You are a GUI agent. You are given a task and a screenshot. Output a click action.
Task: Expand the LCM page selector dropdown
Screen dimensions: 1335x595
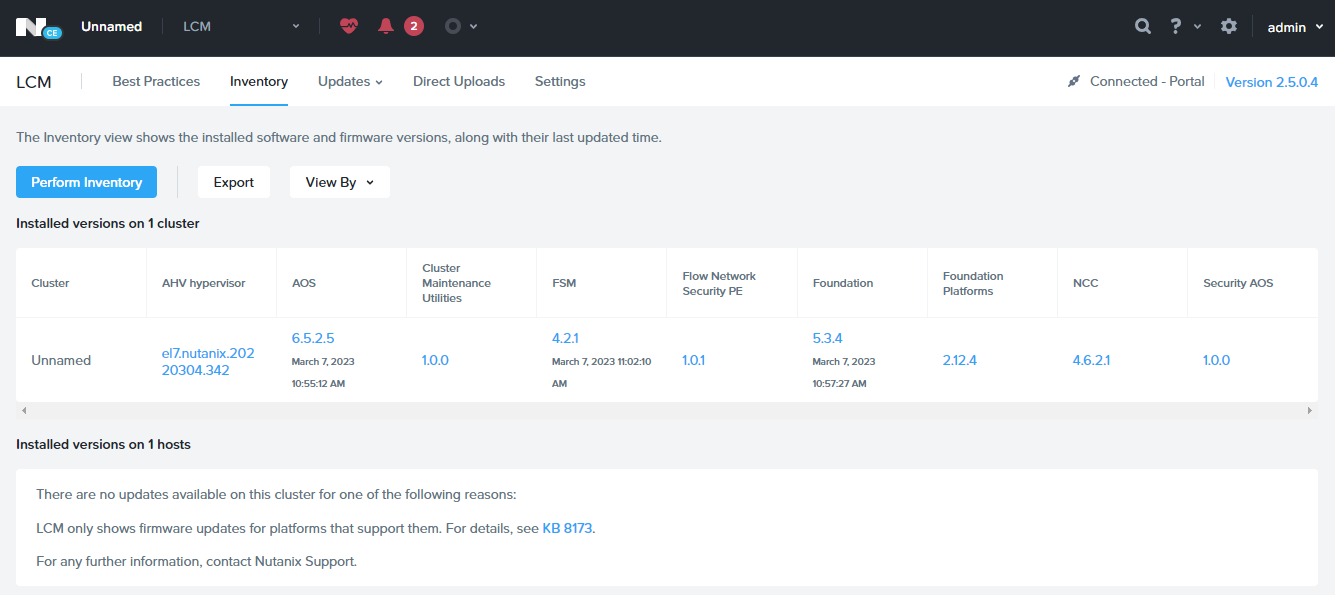click(241, 27)
